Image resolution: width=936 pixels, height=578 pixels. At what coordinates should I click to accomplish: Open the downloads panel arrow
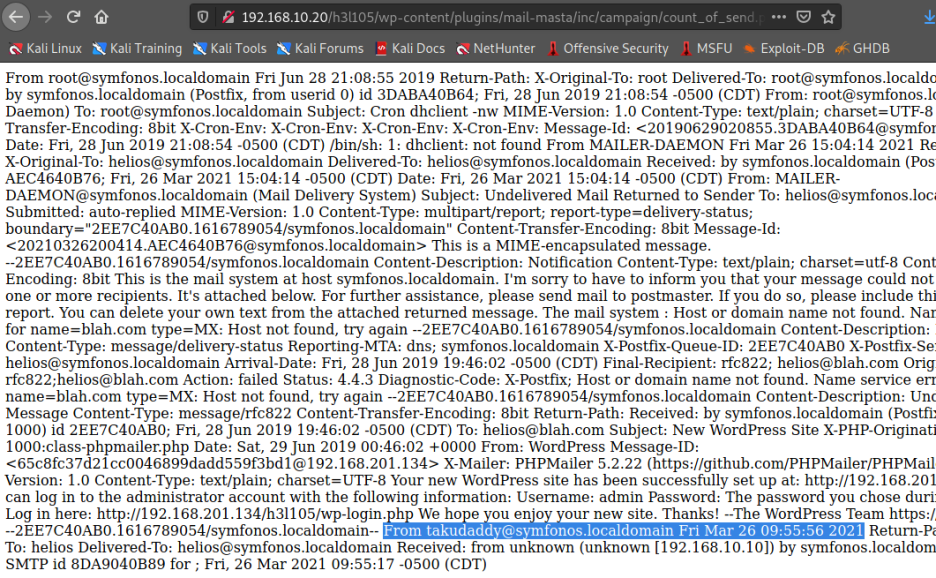tap(928, 18)
